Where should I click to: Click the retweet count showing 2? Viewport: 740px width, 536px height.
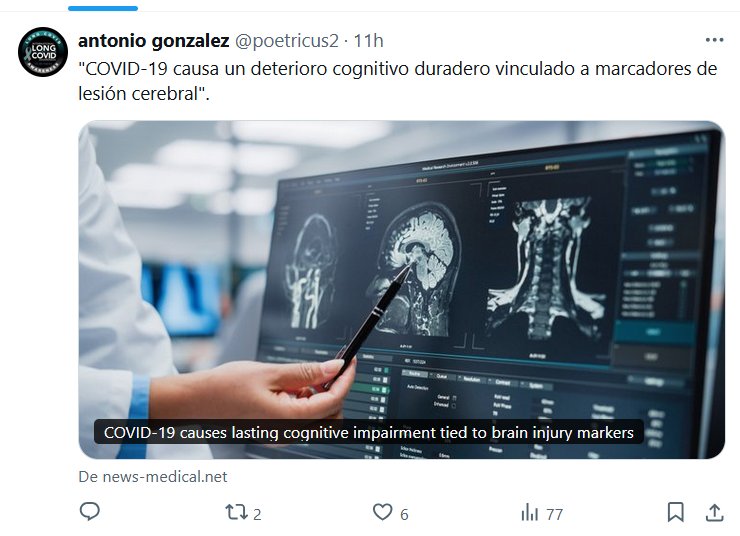257,514
